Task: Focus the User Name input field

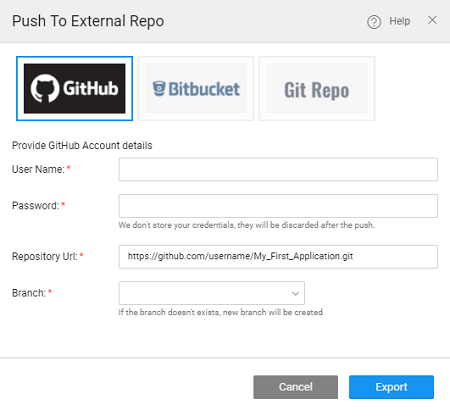Action: tap(278, 169)
